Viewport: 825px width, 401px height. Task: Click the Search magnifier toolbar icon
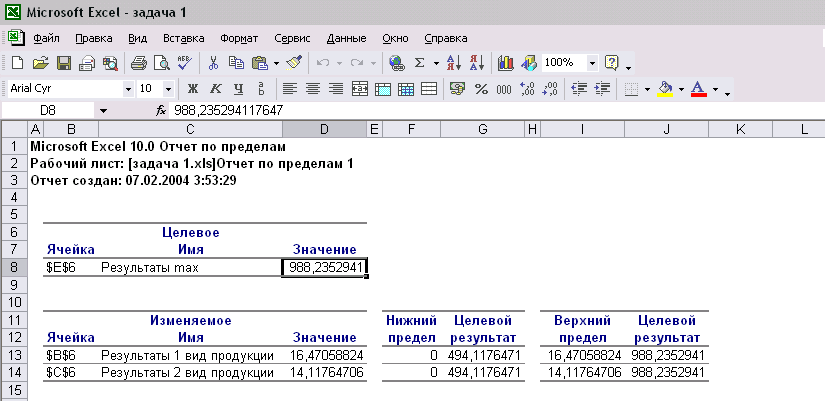[110, 64]
